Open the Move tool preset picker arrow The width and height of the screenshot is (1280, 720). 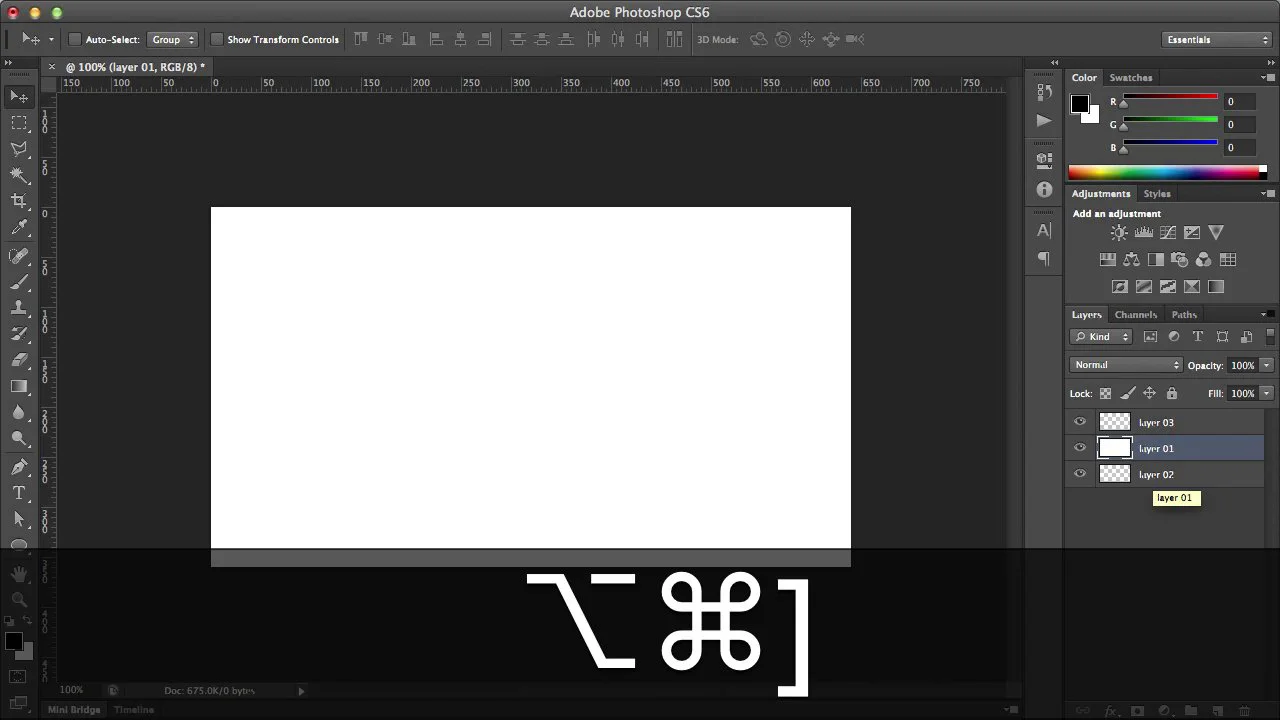[51, 40]
